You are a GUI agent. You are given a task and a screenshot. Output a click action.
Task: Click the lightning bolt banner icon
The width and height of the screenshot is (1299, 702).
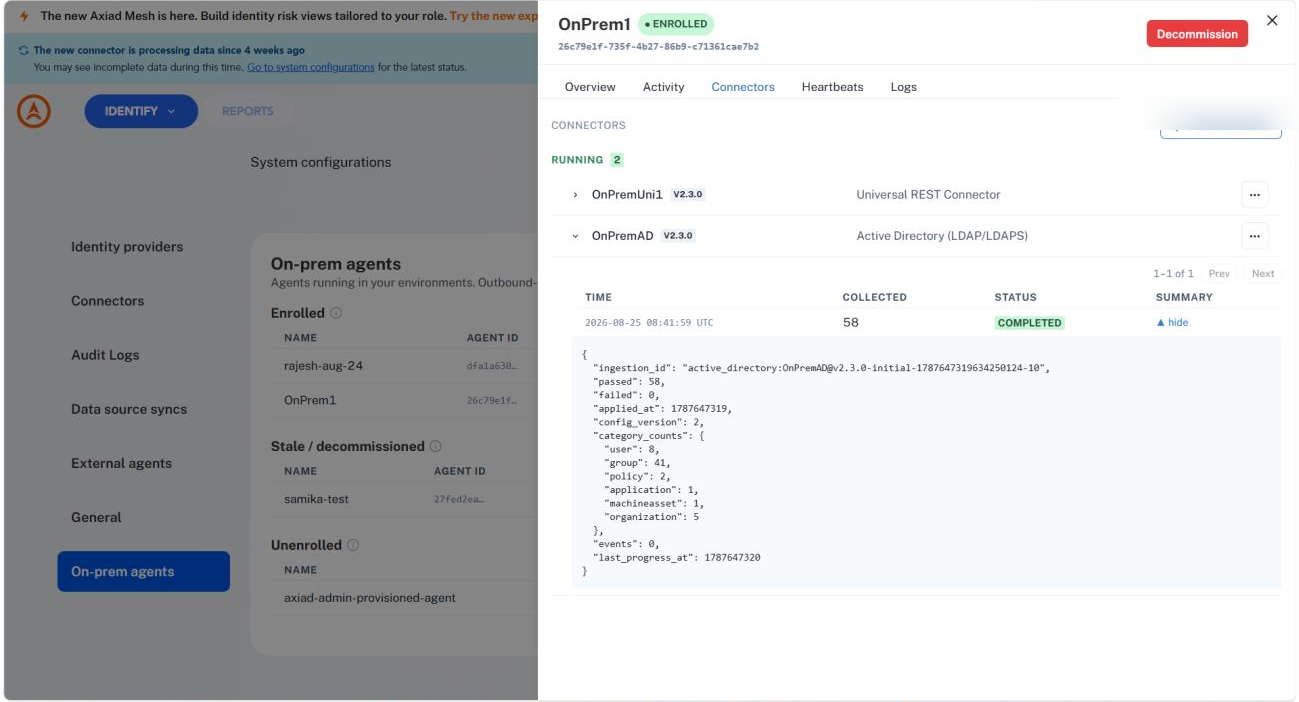click(25, 16)
